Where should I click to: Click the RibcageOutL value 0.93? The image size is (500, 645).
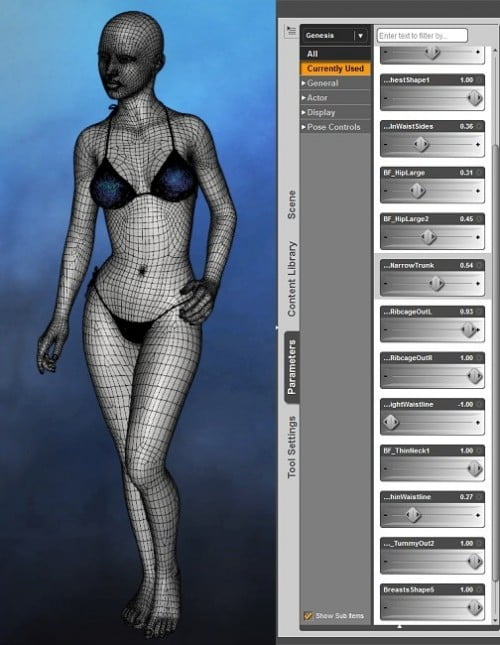point(466,312)
